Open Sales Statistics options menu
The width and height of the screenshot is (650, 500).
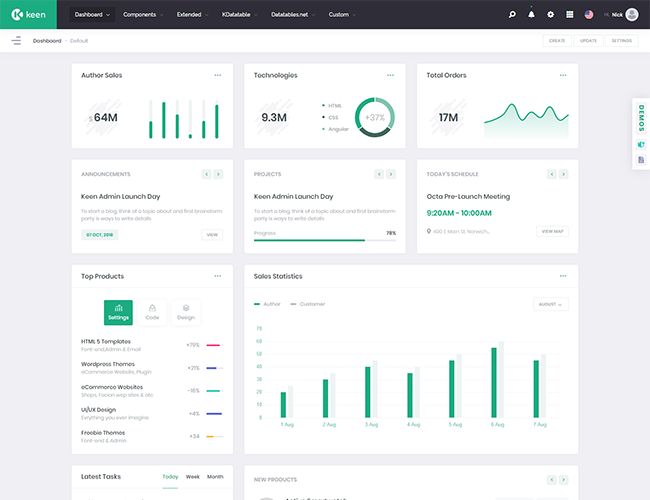pyautogui.click(x=563, y=276)
